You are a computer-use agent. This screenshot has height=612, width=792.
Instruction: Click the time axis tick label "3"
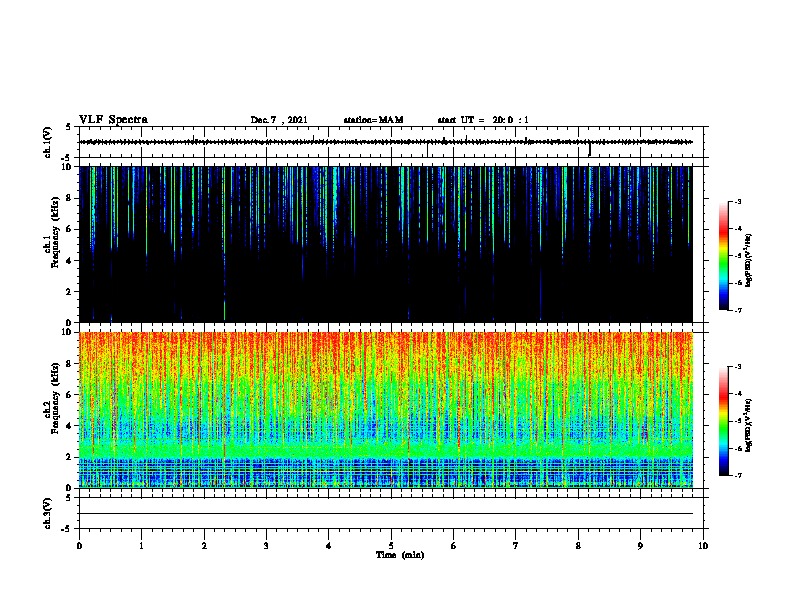[266, 546]
